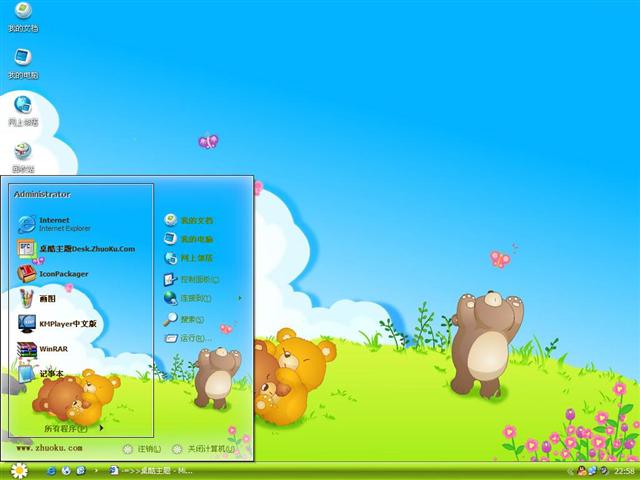The image size is (640, 480).
Task: Open 搜索(S) search entry
Action: tap(183, 319)
